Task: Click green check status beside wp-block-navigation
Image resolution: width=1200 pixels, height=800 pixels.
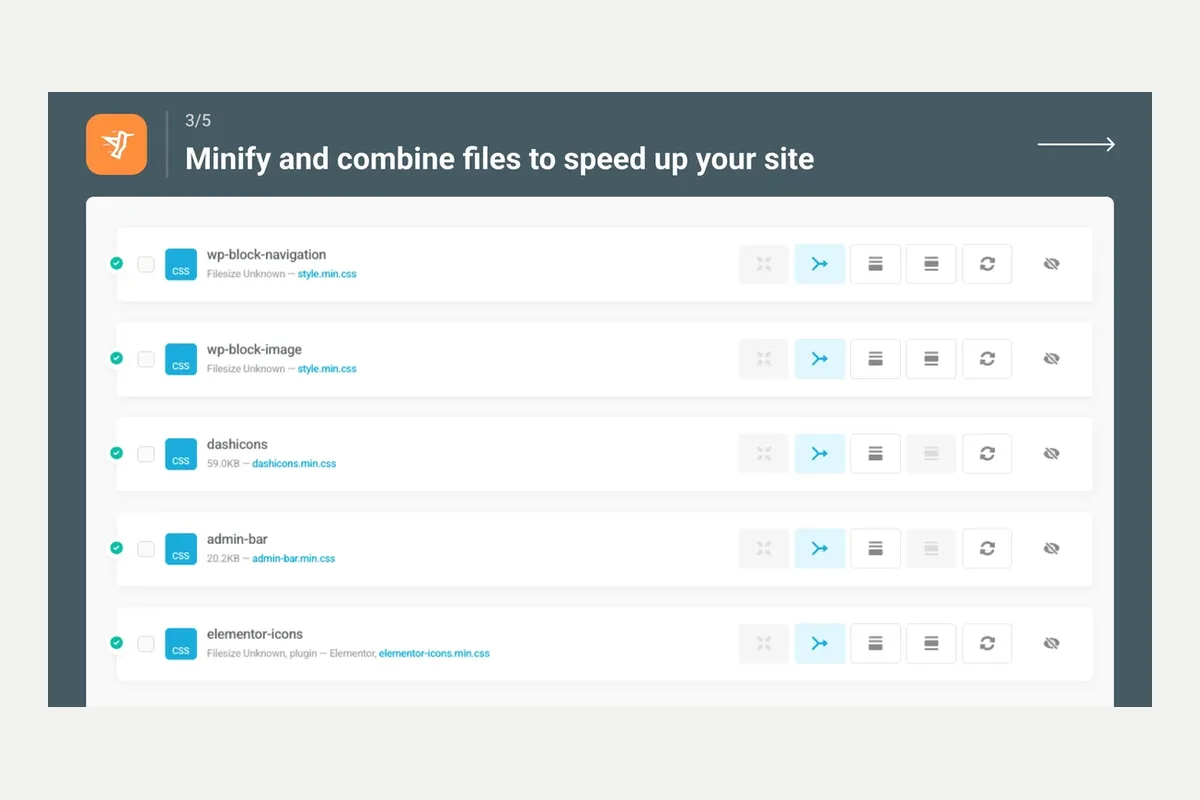Action: [116, 263]
